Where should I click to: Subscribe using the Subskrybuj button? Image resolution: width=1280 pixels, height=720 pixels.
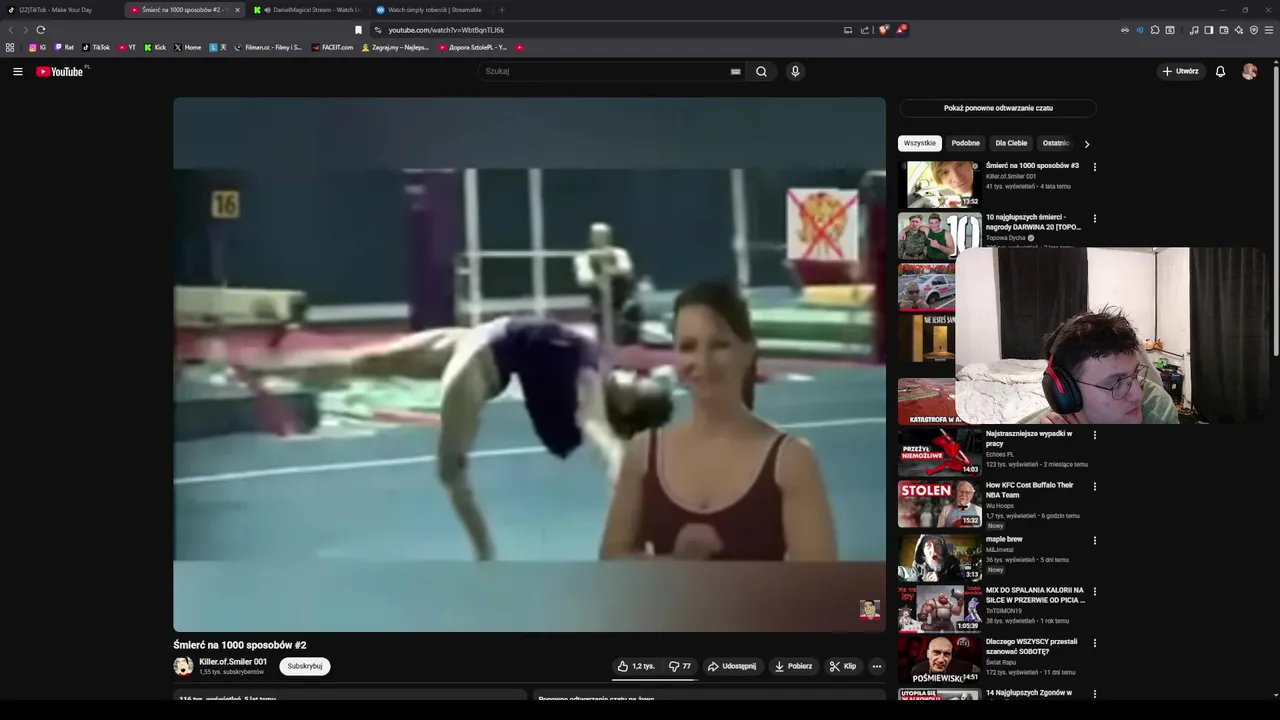pyautogui.click(x=305, y=666)
